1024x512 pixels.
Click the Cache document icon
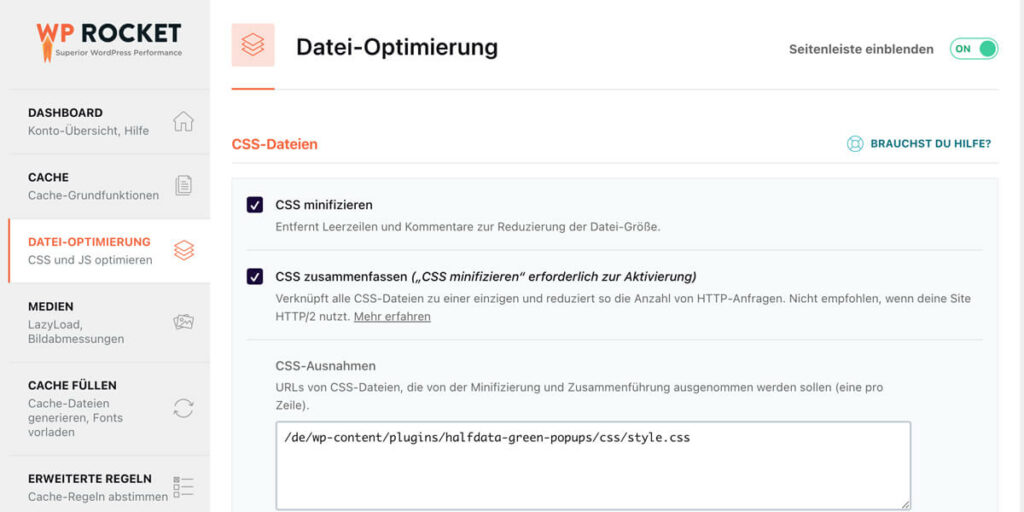click(184, 186)
